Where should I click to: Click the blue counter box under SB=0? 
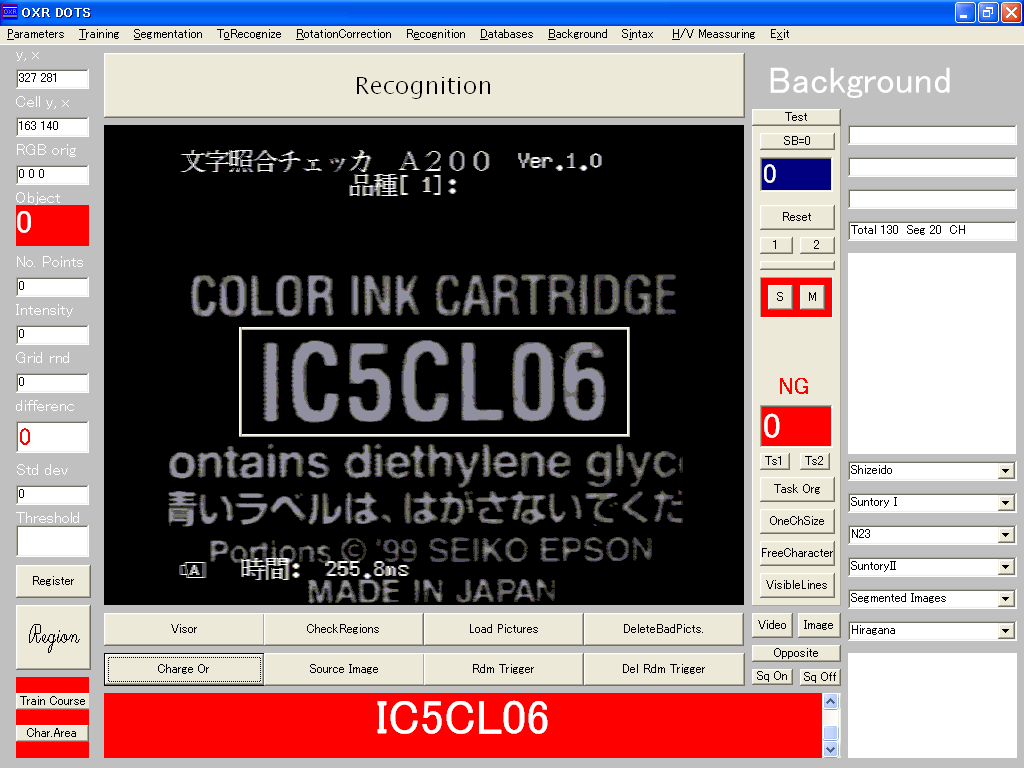point(796,174)
